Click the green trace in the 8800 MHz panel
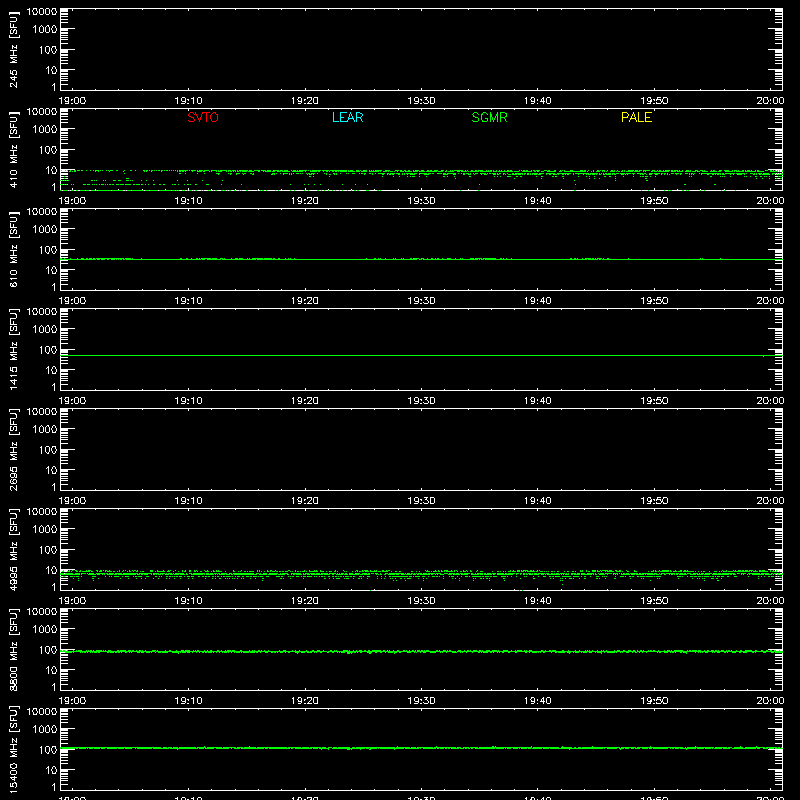The image size is (800, 800). click(x=421, y=652)
